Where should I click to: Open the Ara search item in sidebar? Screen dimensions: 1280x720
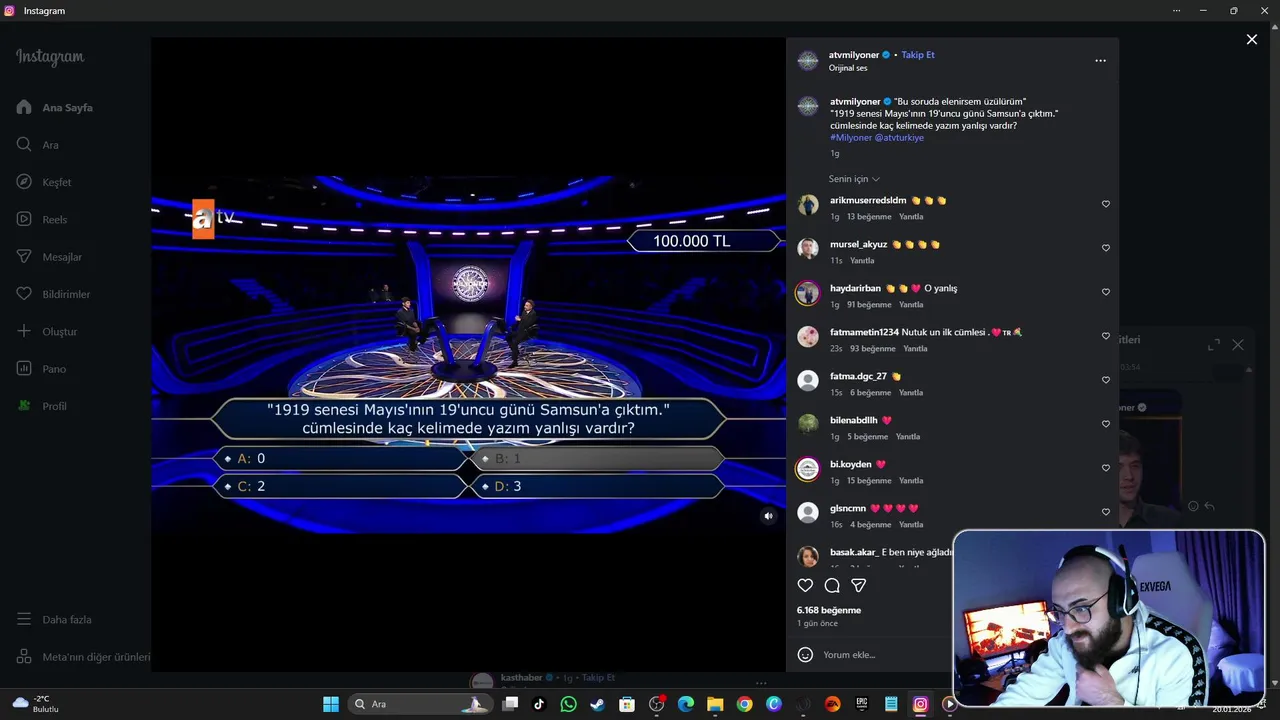[x=38, y=145]
